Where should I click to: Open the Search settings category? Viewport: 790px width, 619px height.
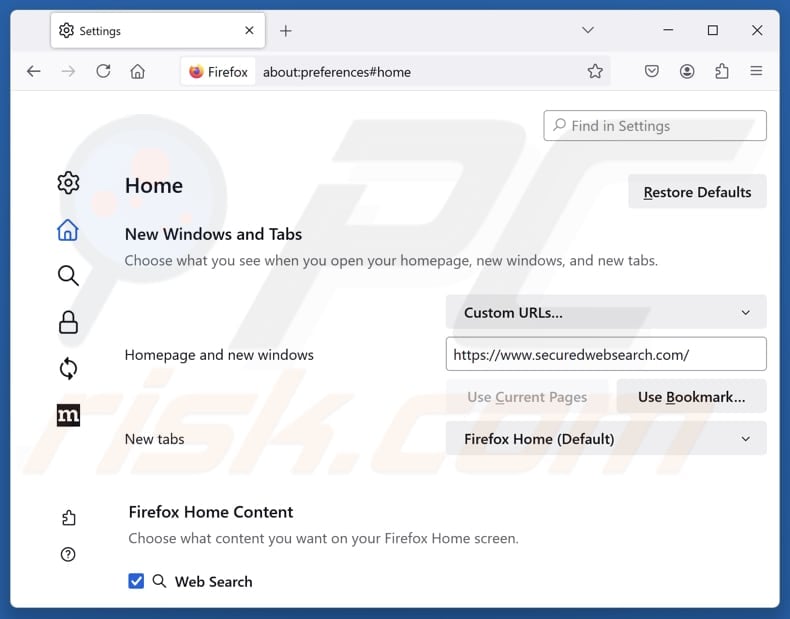tap(68, 276)
